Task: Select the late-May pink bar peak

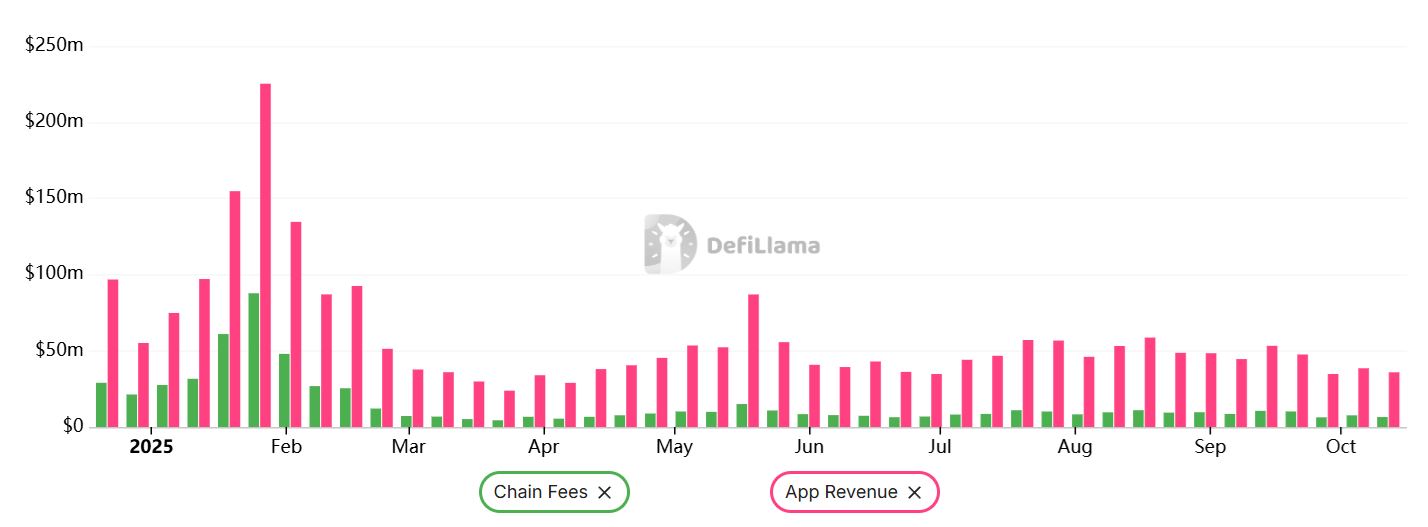Action: 753,360
